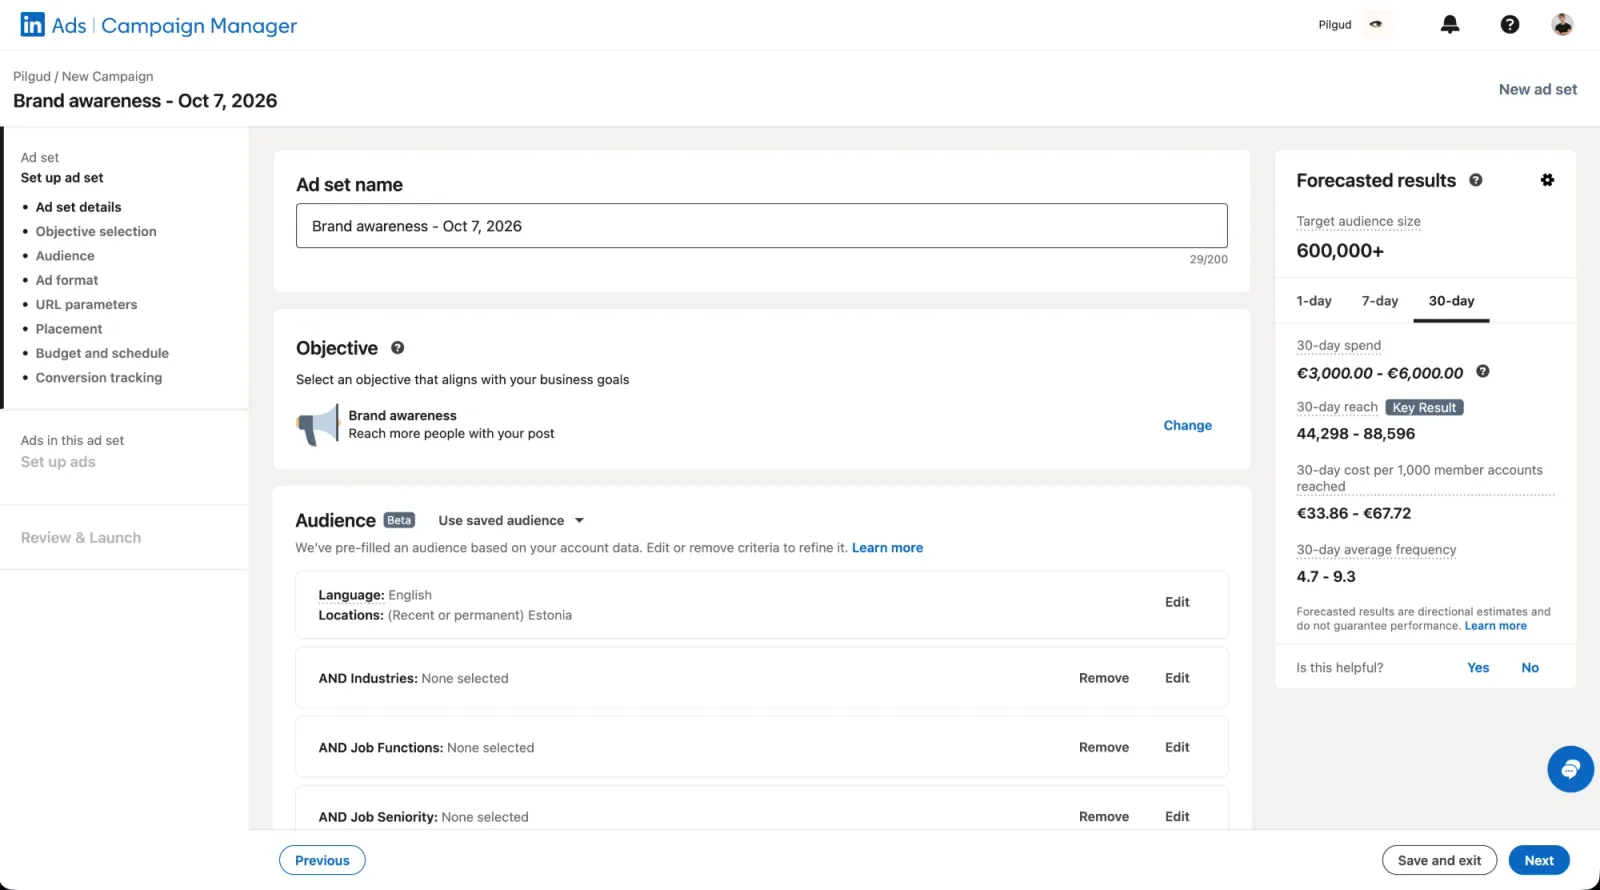Image resolution: width=1600 pixels, height=890 pixels.
Task: Click the LinkedIn logo icon
Action: click(x=33, y=25)
